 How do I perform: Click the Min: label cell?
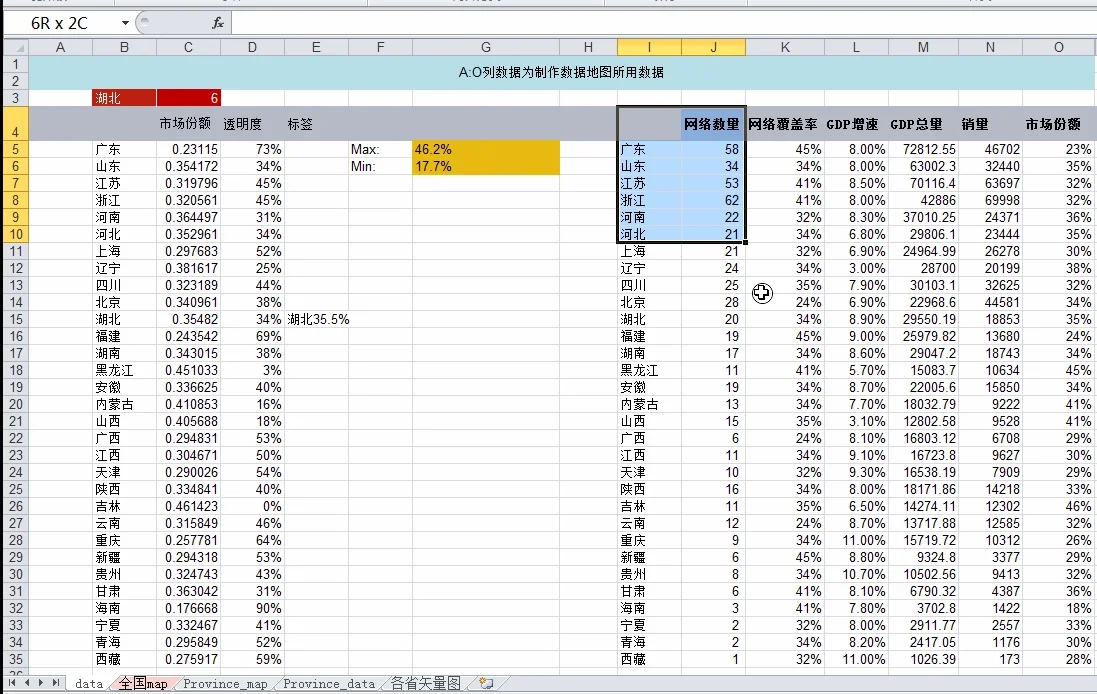[380, 166]
